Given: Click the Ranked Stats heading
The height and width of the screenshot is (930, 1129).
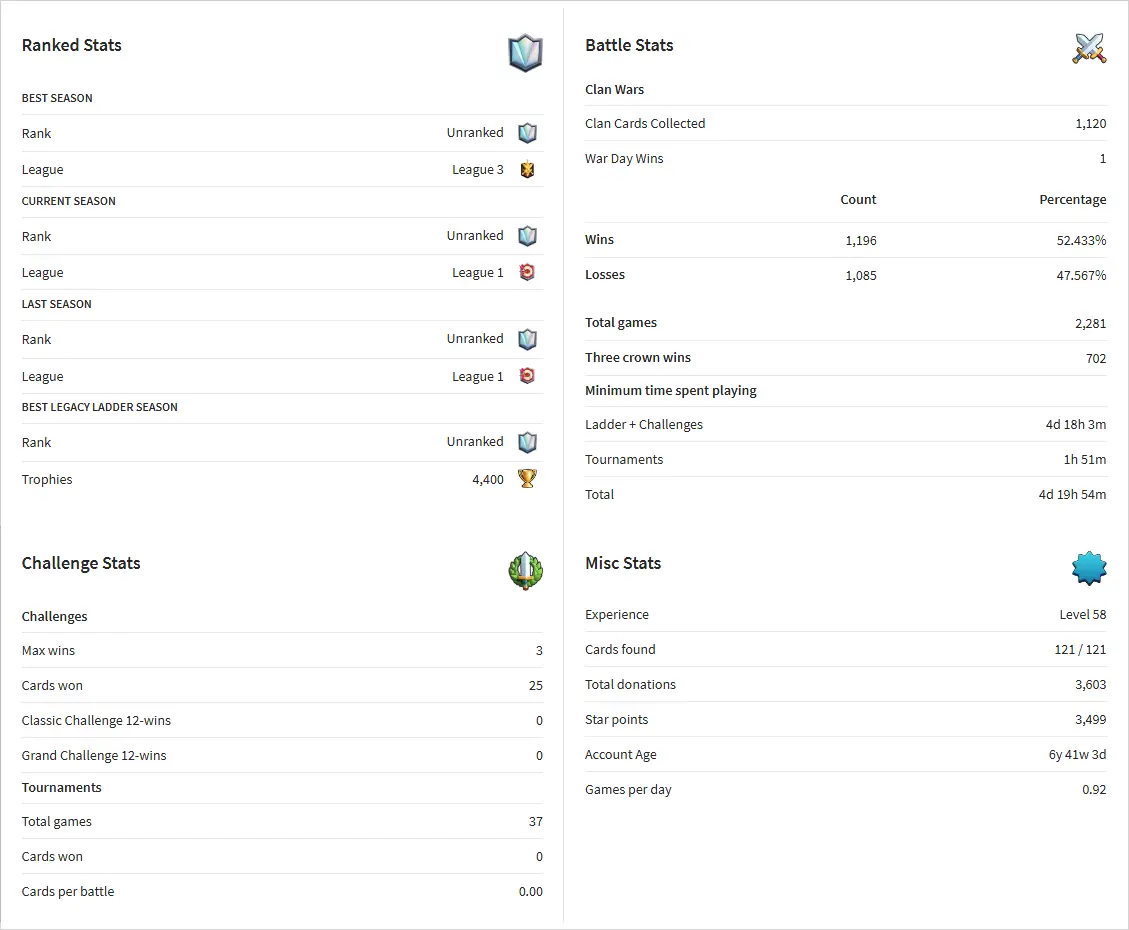Looking at the screenshot, I should pyautogui.click(x=72, y=45).
